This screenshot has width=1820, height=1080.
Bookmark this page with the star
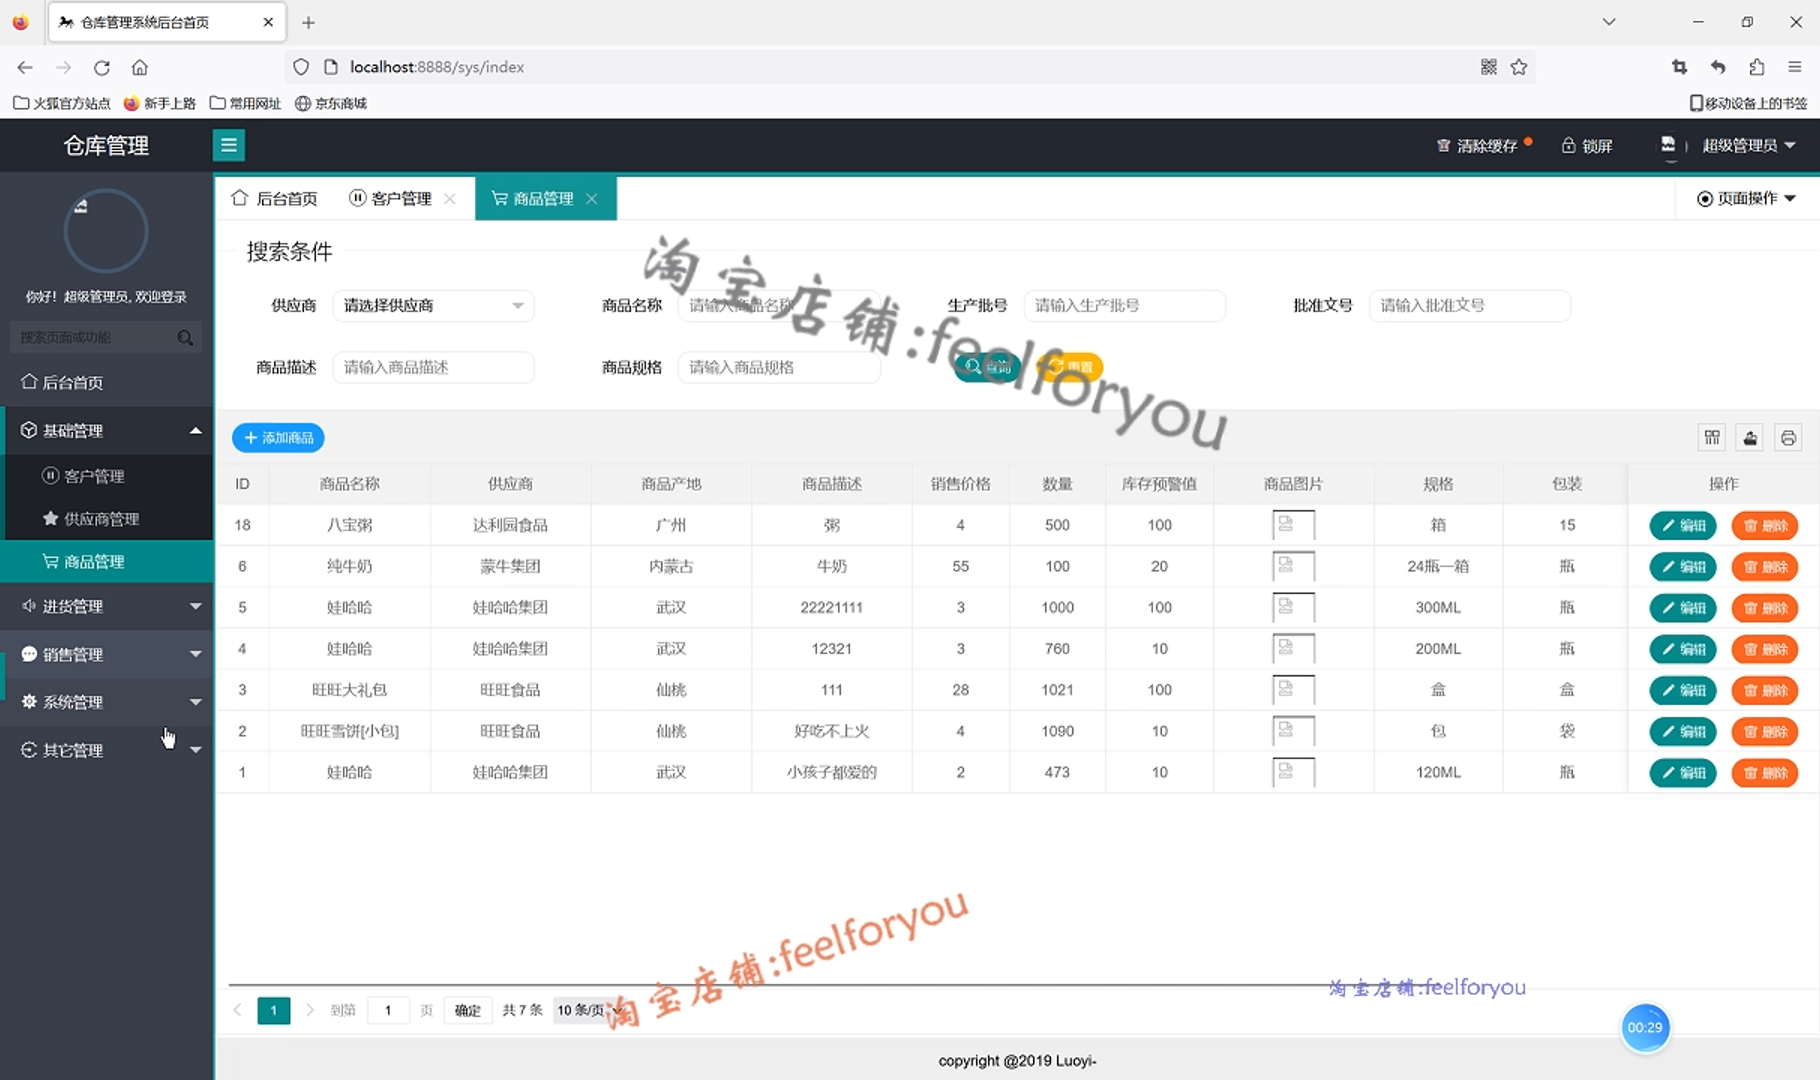(x=1519, y=67)
